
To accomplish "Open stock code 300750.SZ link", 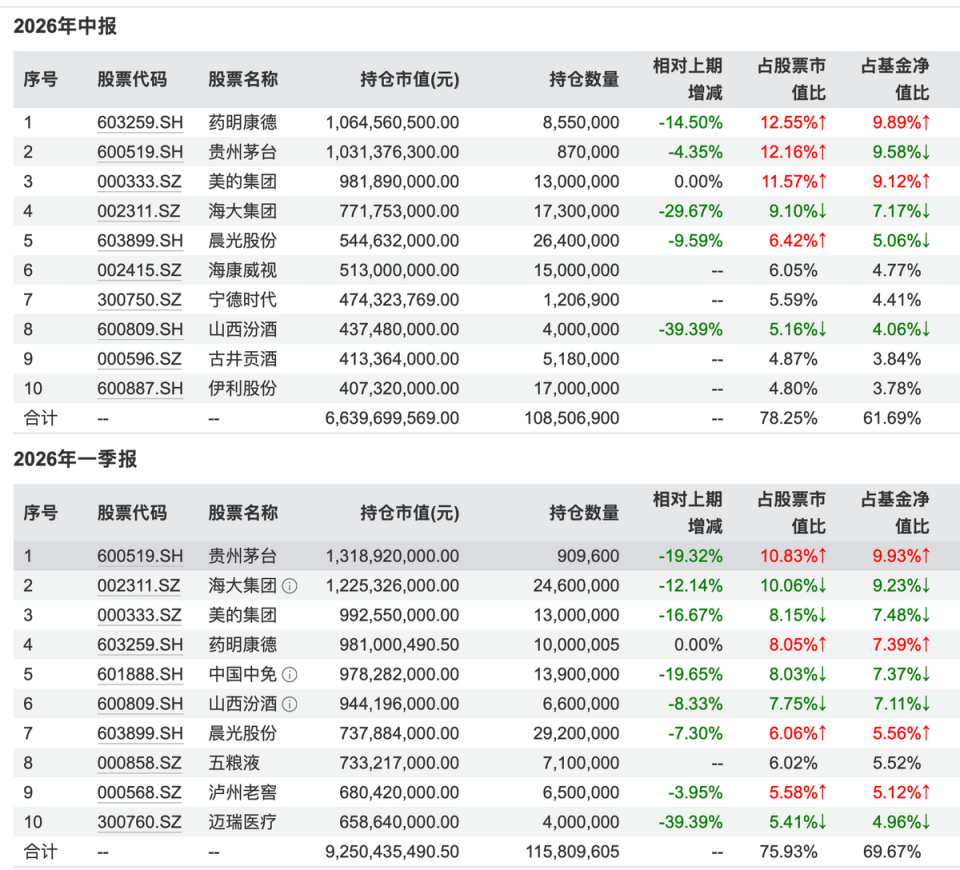I will coord(139,300).
